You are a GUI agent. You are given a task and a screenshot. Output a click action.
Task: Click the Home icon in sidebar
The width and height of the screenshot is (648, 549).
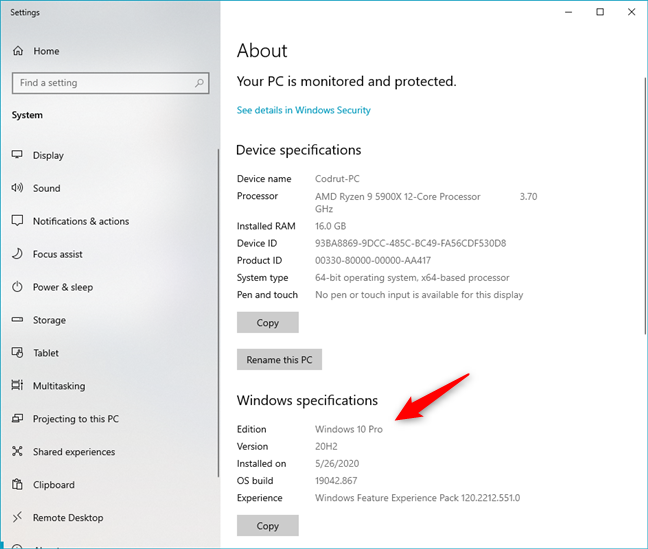(x=17, y=51)
